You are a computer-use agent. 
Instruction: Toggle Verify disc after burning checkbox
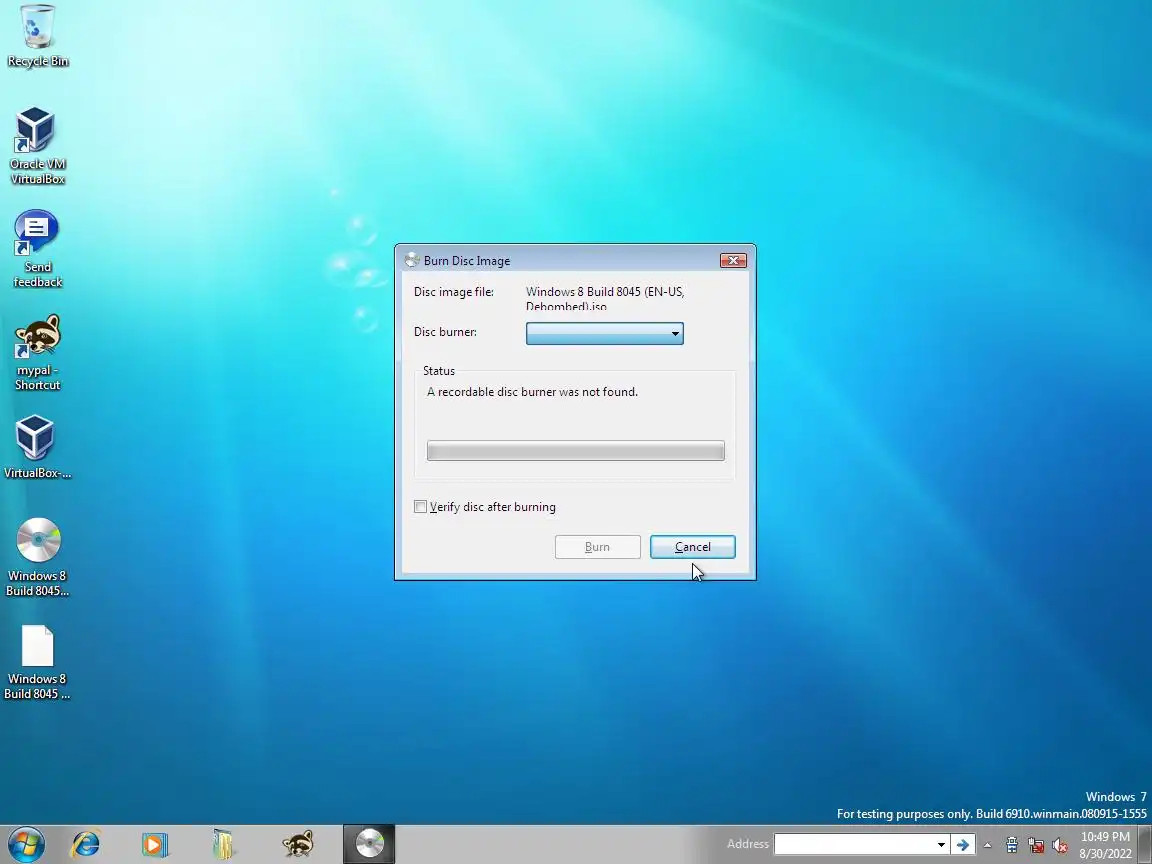click(420, 506)
